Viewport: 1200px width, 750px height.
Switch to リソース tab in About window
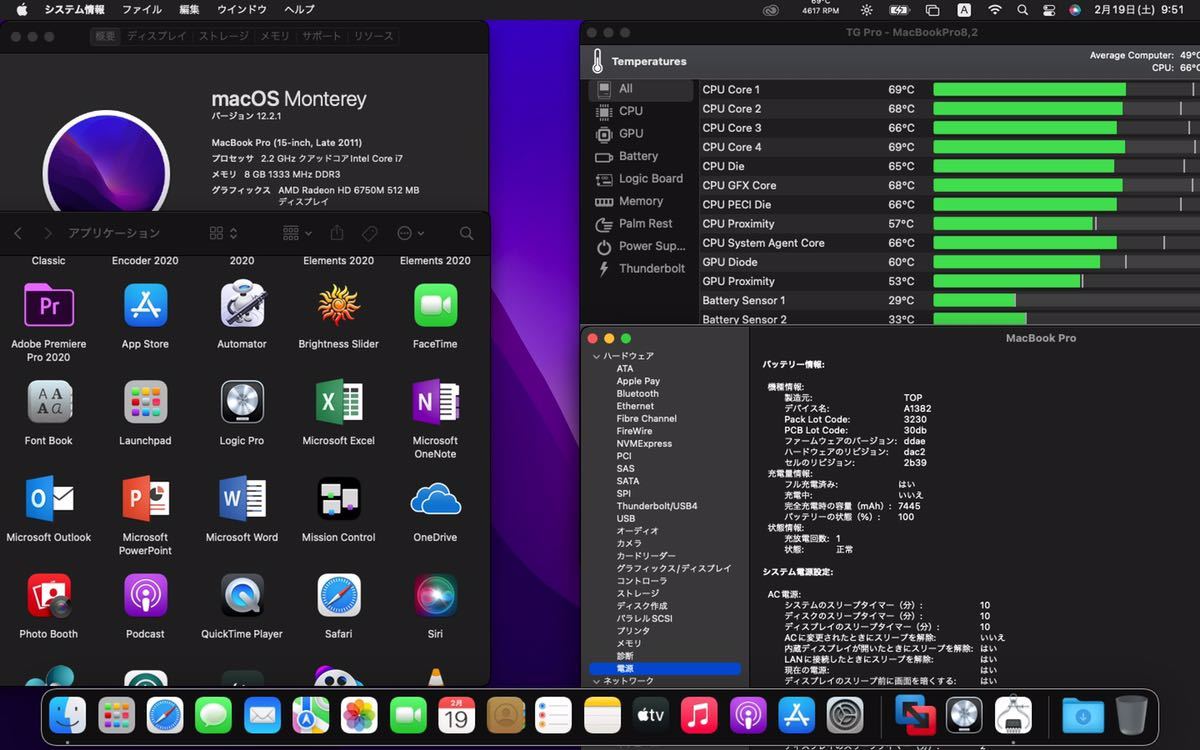pos(374,36)
